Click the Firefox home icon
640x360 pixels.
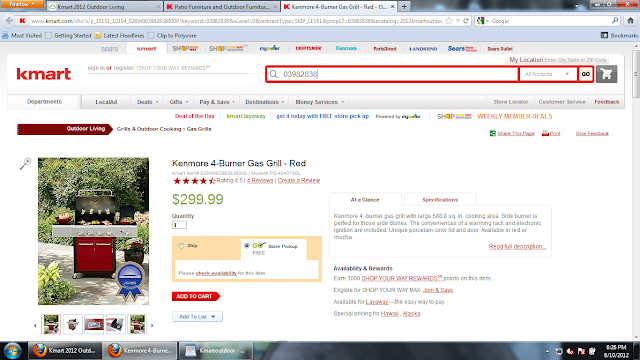(630, 20)
